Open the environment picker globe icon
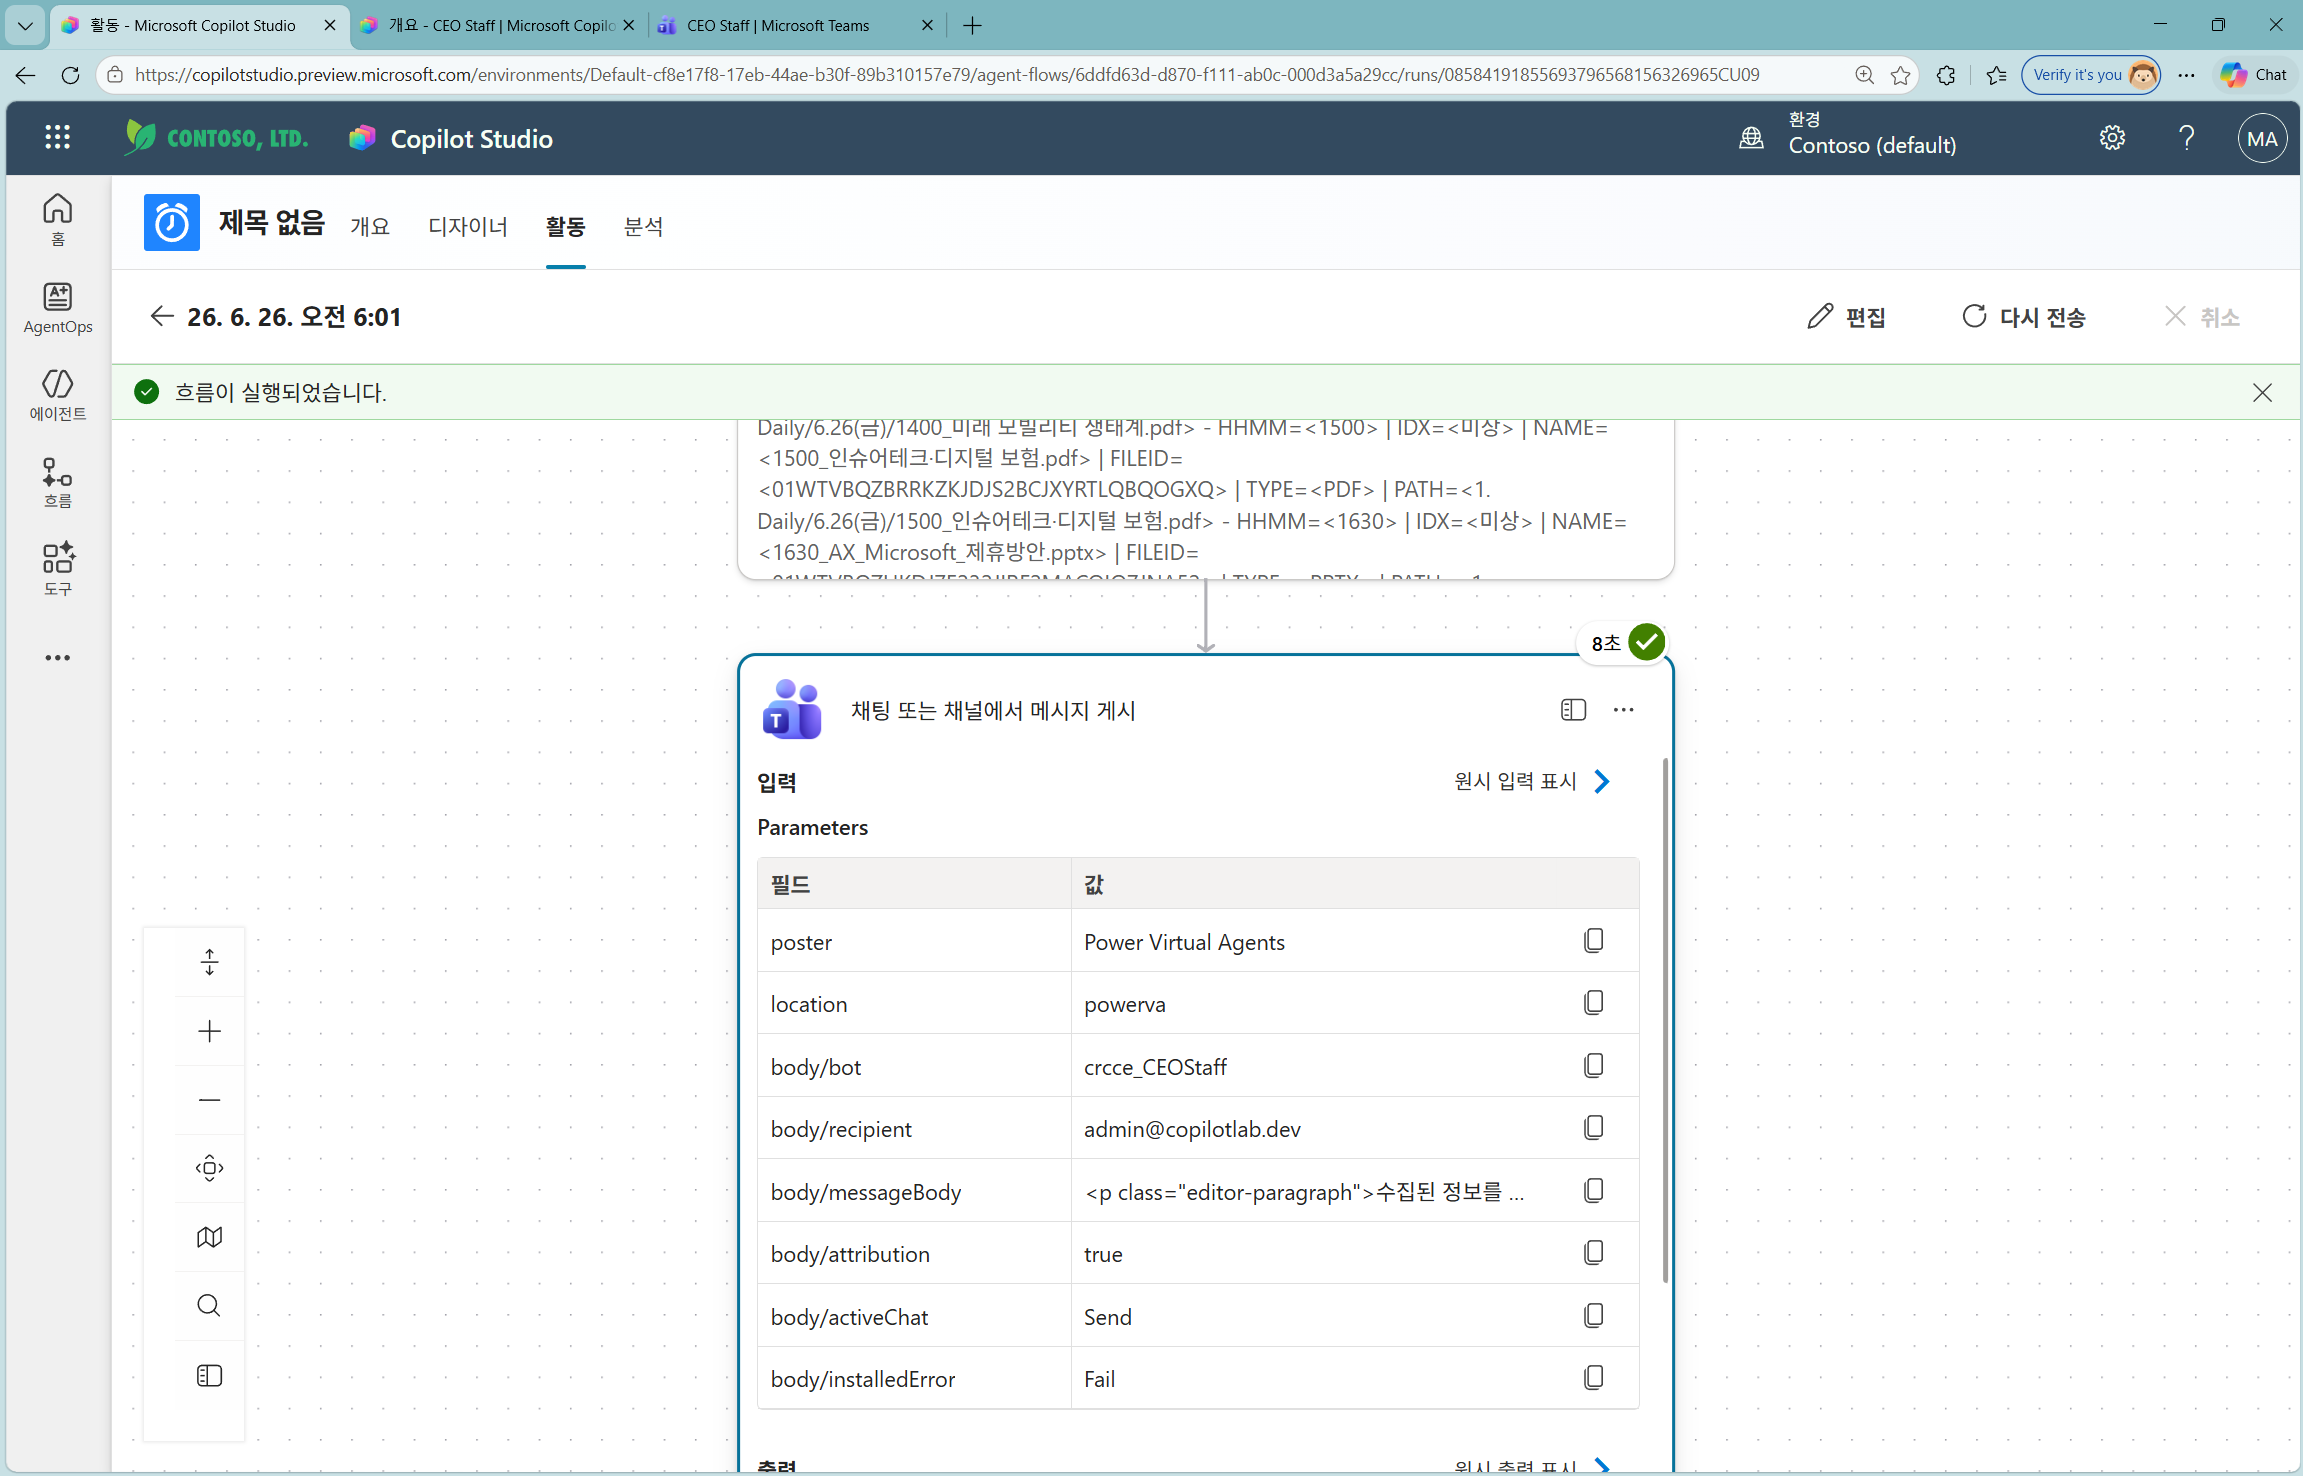The width and height of the screenshot is (2303, 1476). (1751, 138)
